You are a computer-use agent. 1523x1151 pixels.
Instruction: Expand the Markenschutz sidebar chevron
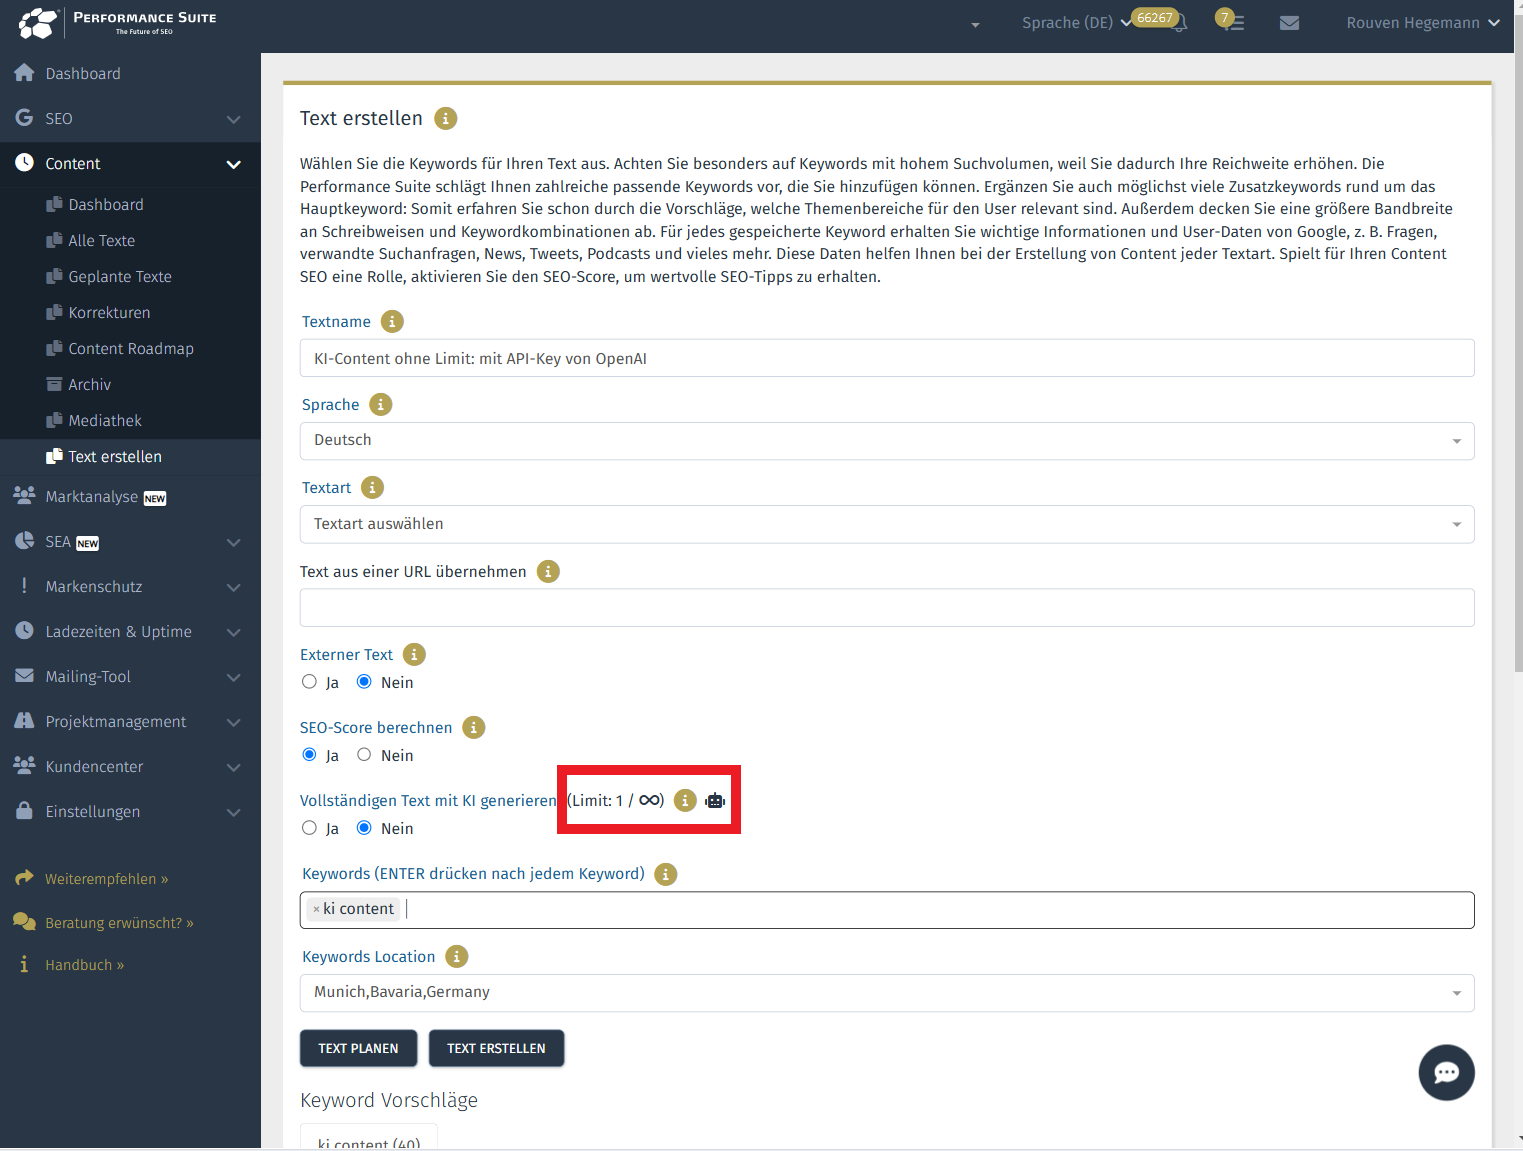[x=234, y=587]
